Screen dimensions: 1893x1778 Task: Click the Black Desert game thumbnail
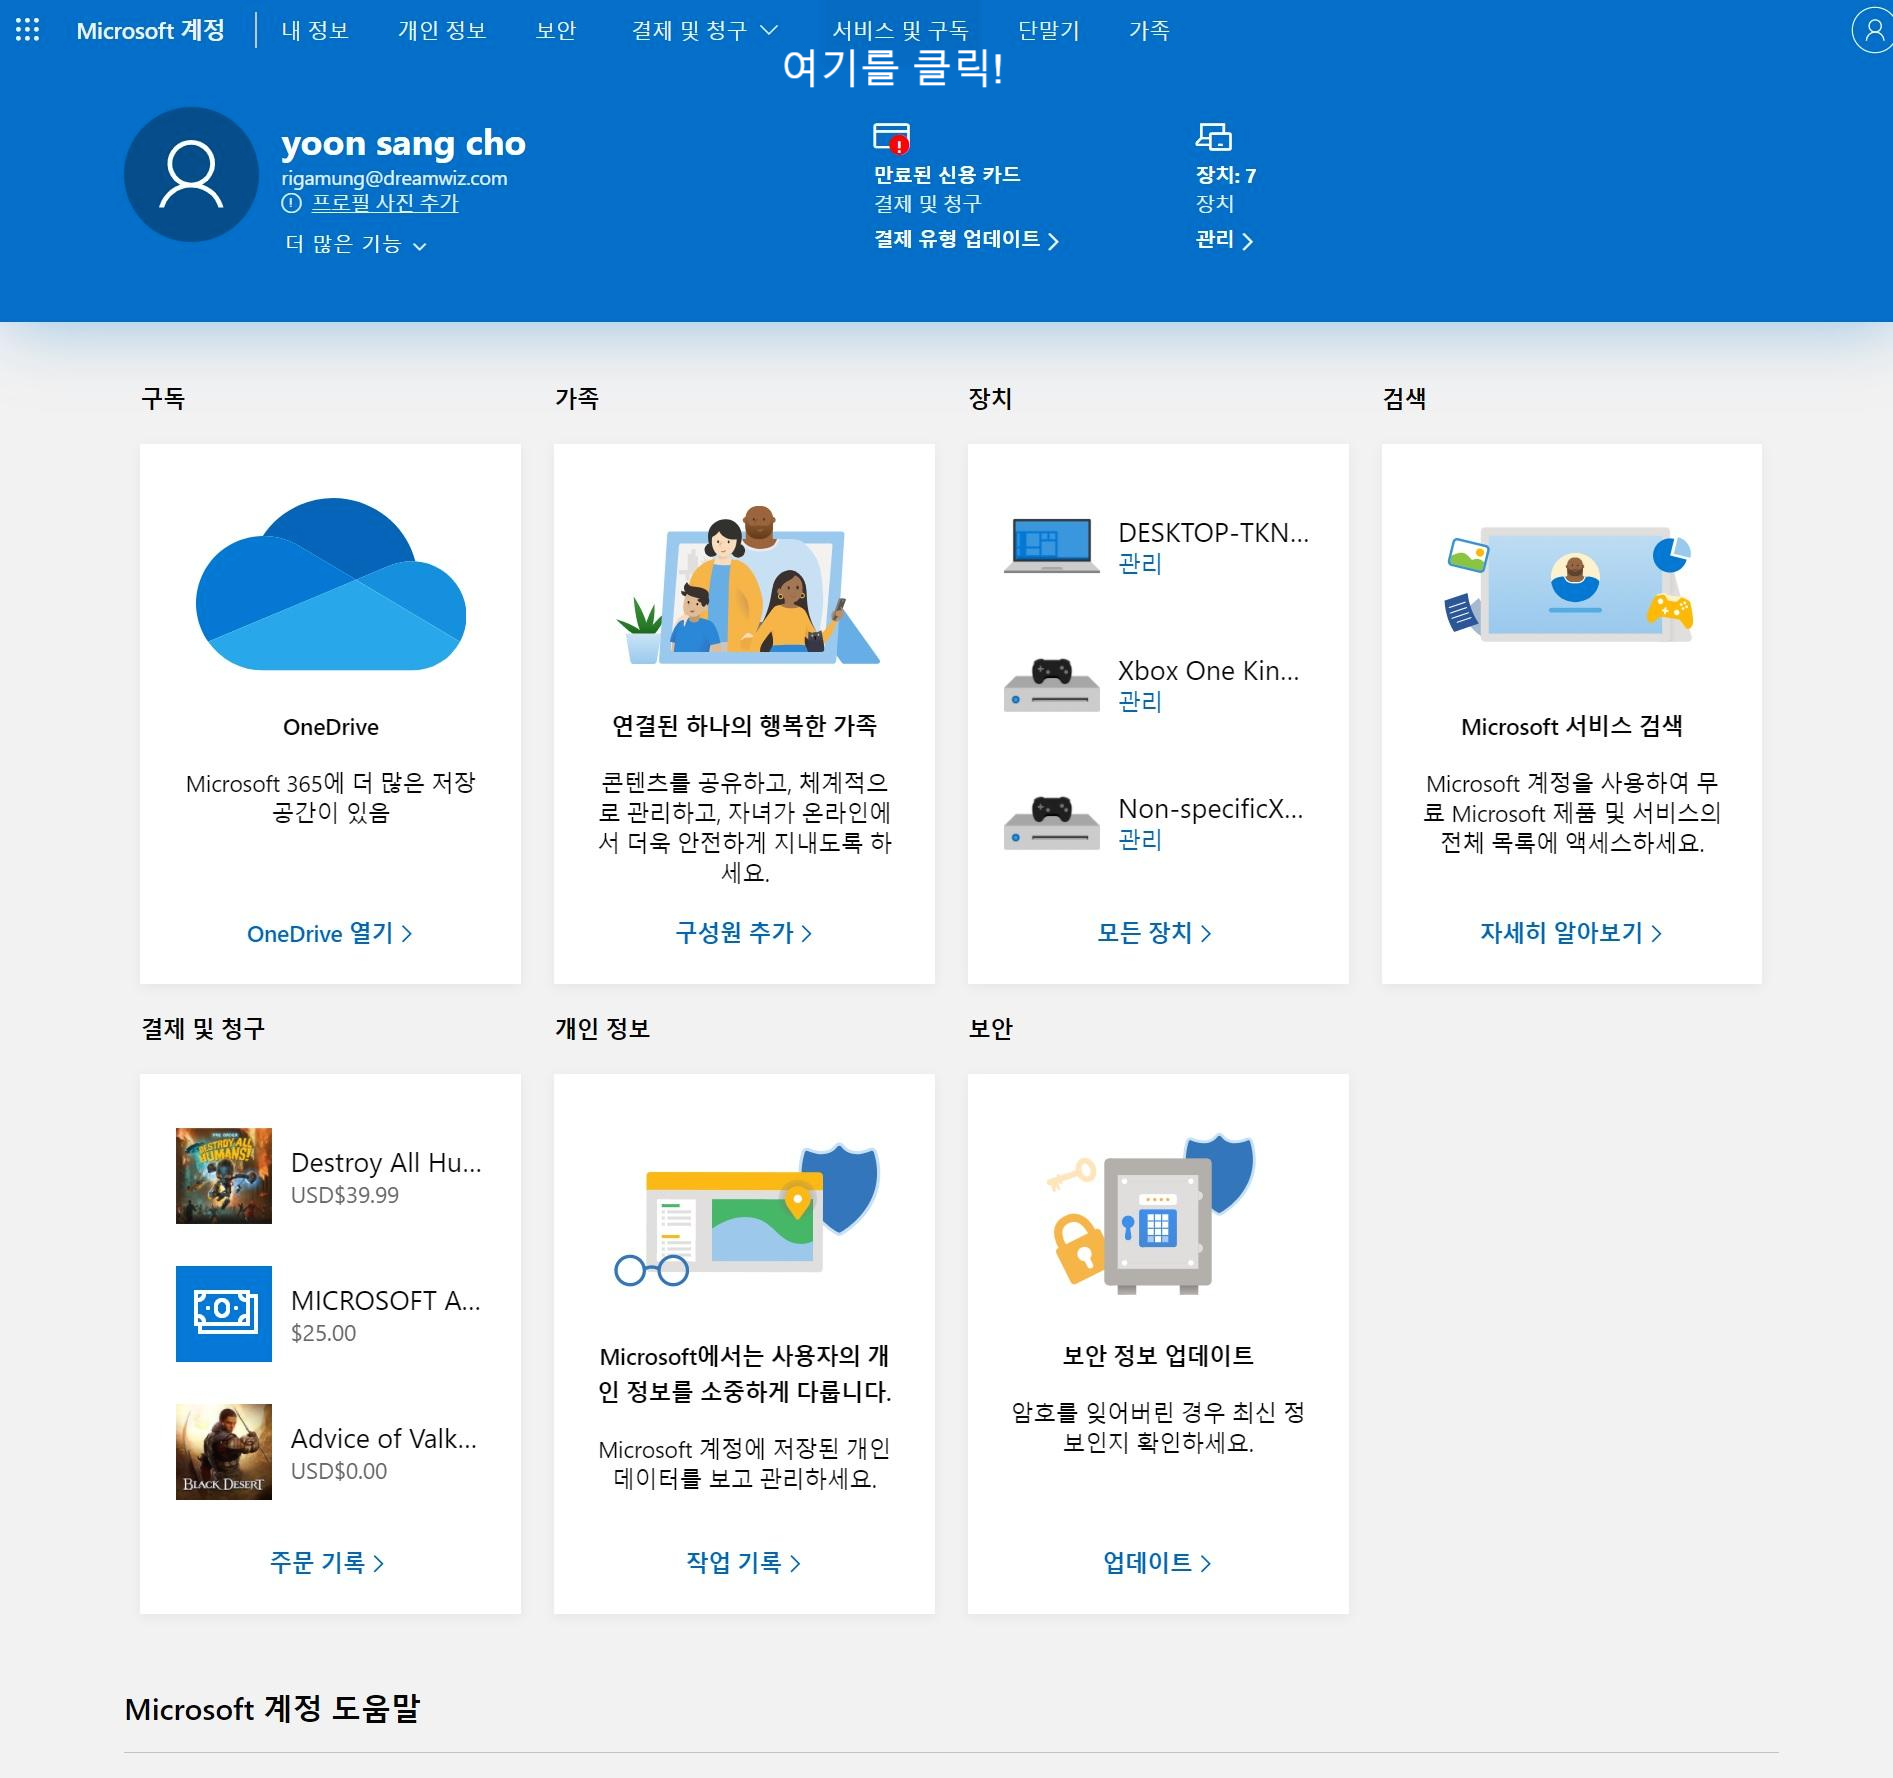(x=224, y=1452)
